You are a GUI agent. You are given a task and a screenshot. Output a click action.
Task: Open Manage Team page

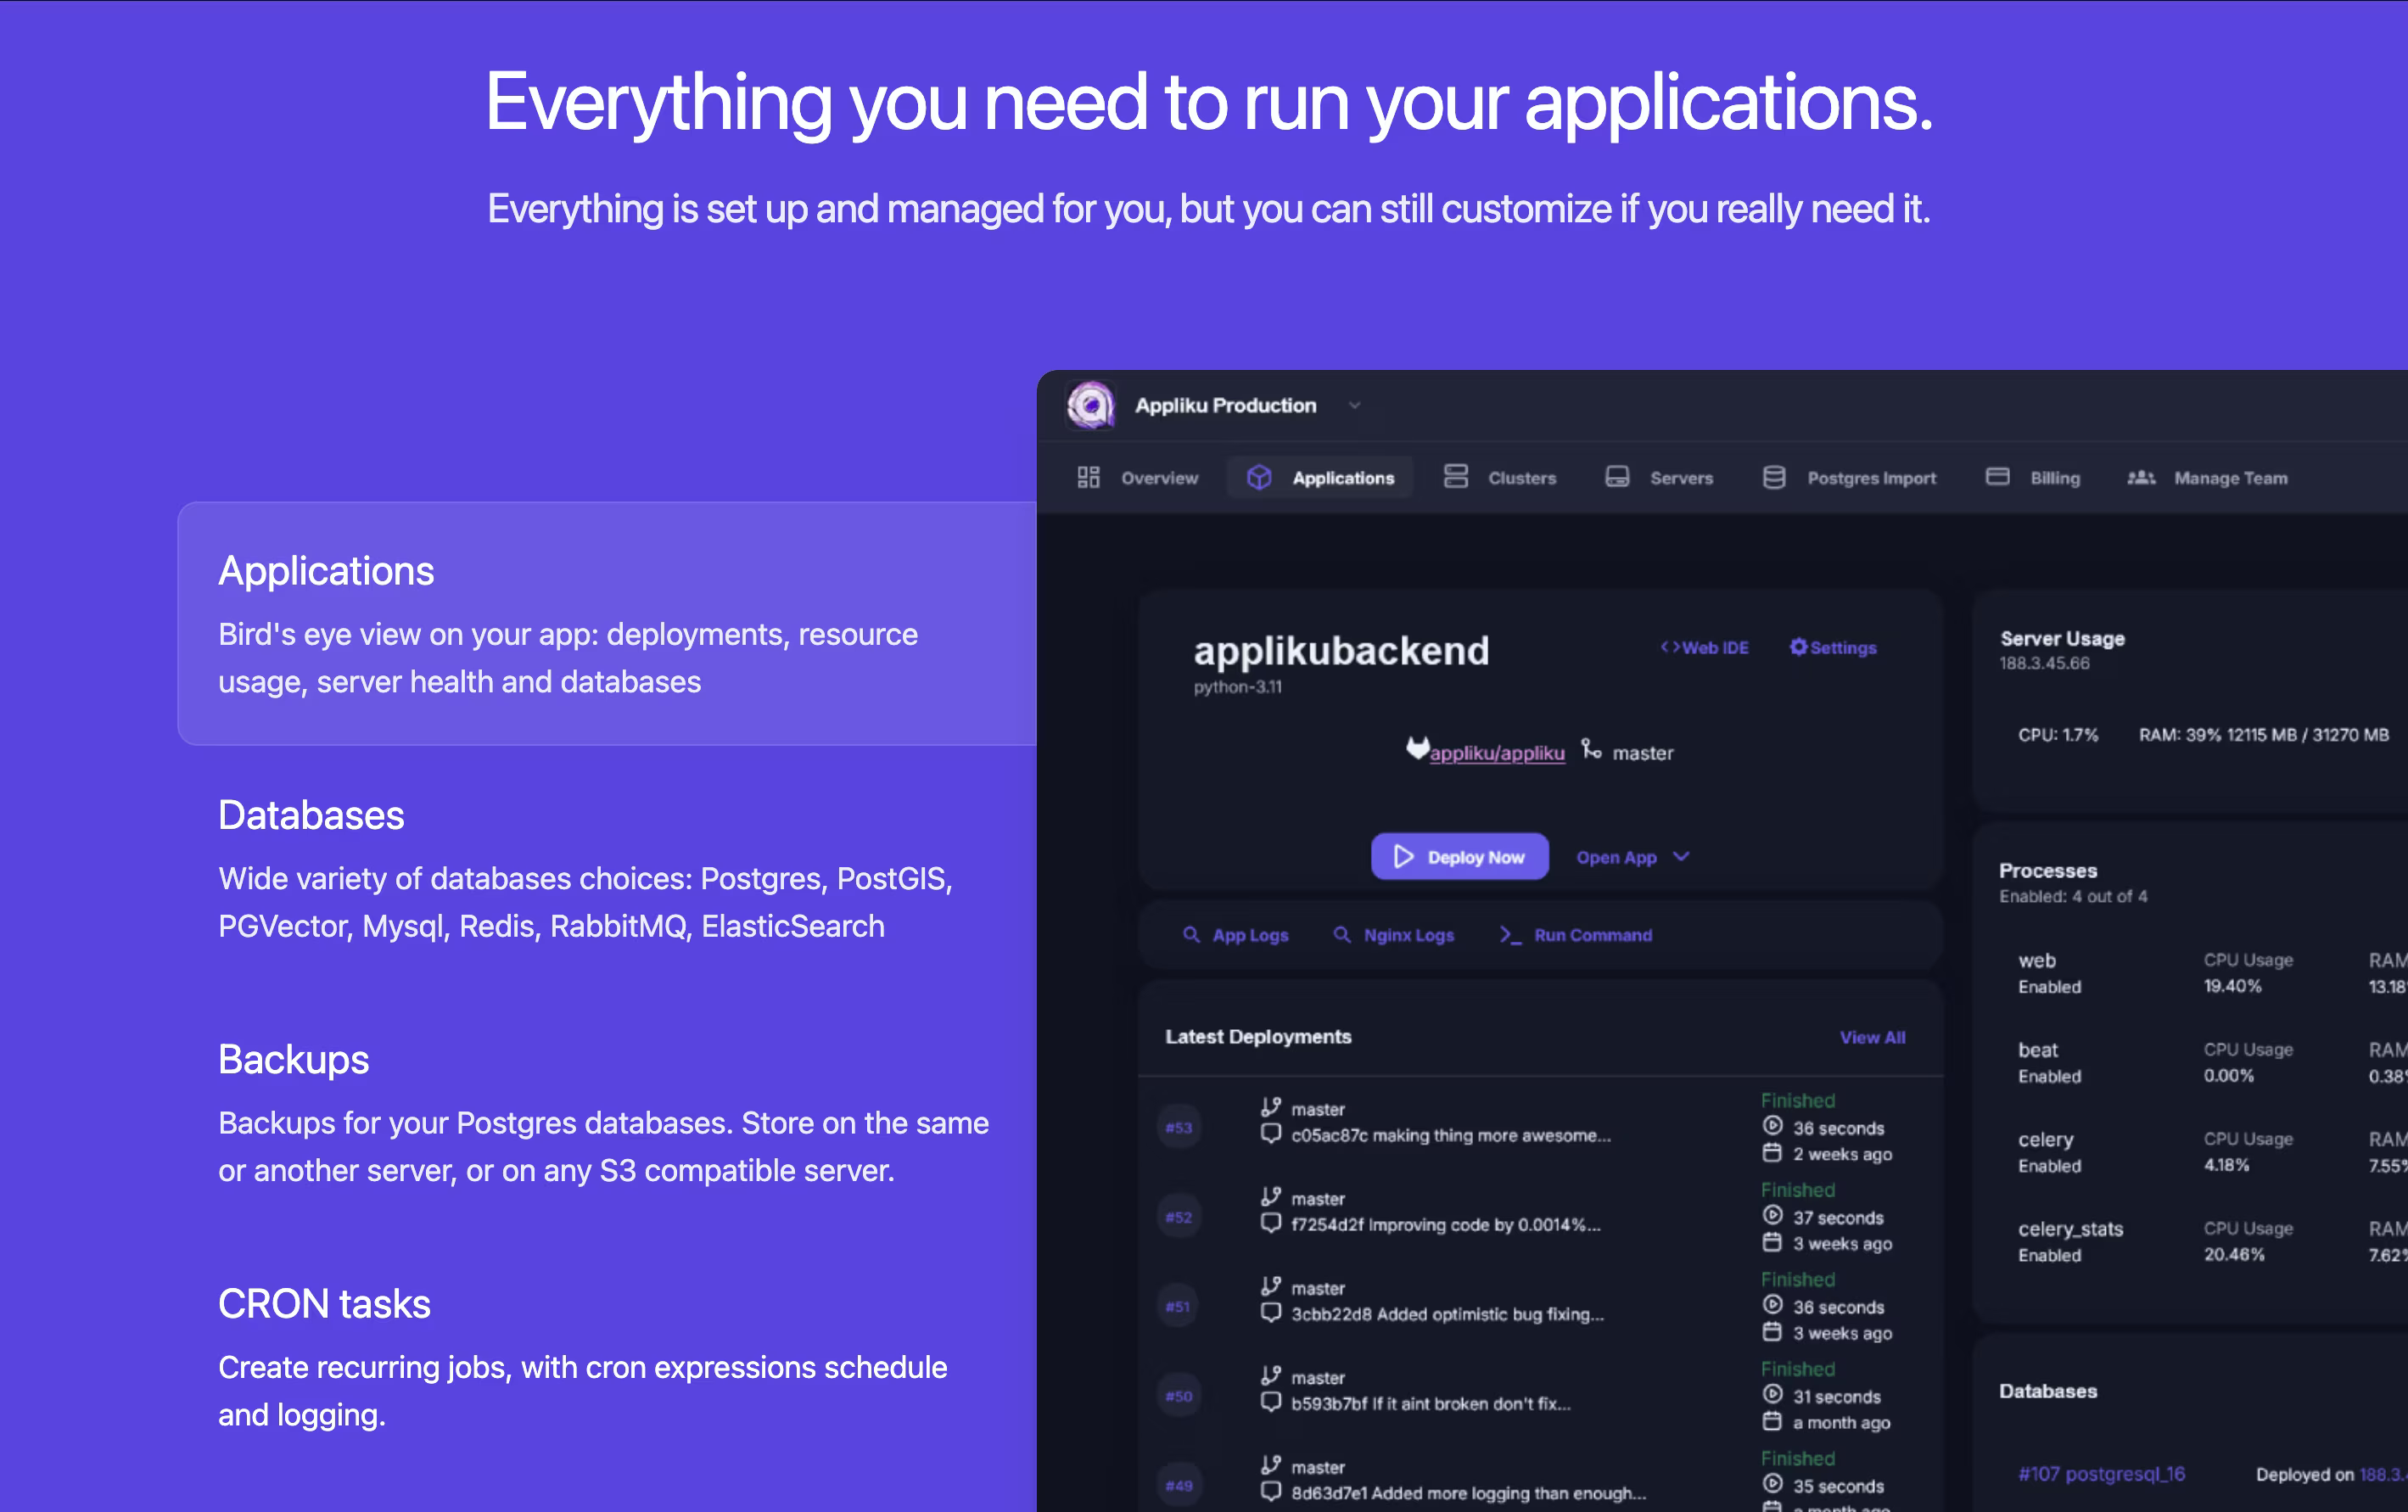pos(2208,478)
